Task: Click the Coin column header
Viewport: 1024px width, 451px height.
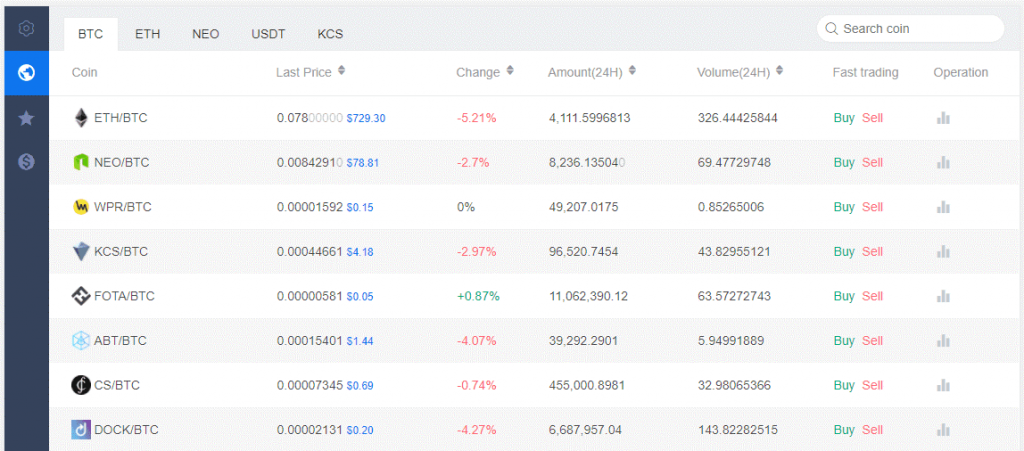Action: coord(84,72)
